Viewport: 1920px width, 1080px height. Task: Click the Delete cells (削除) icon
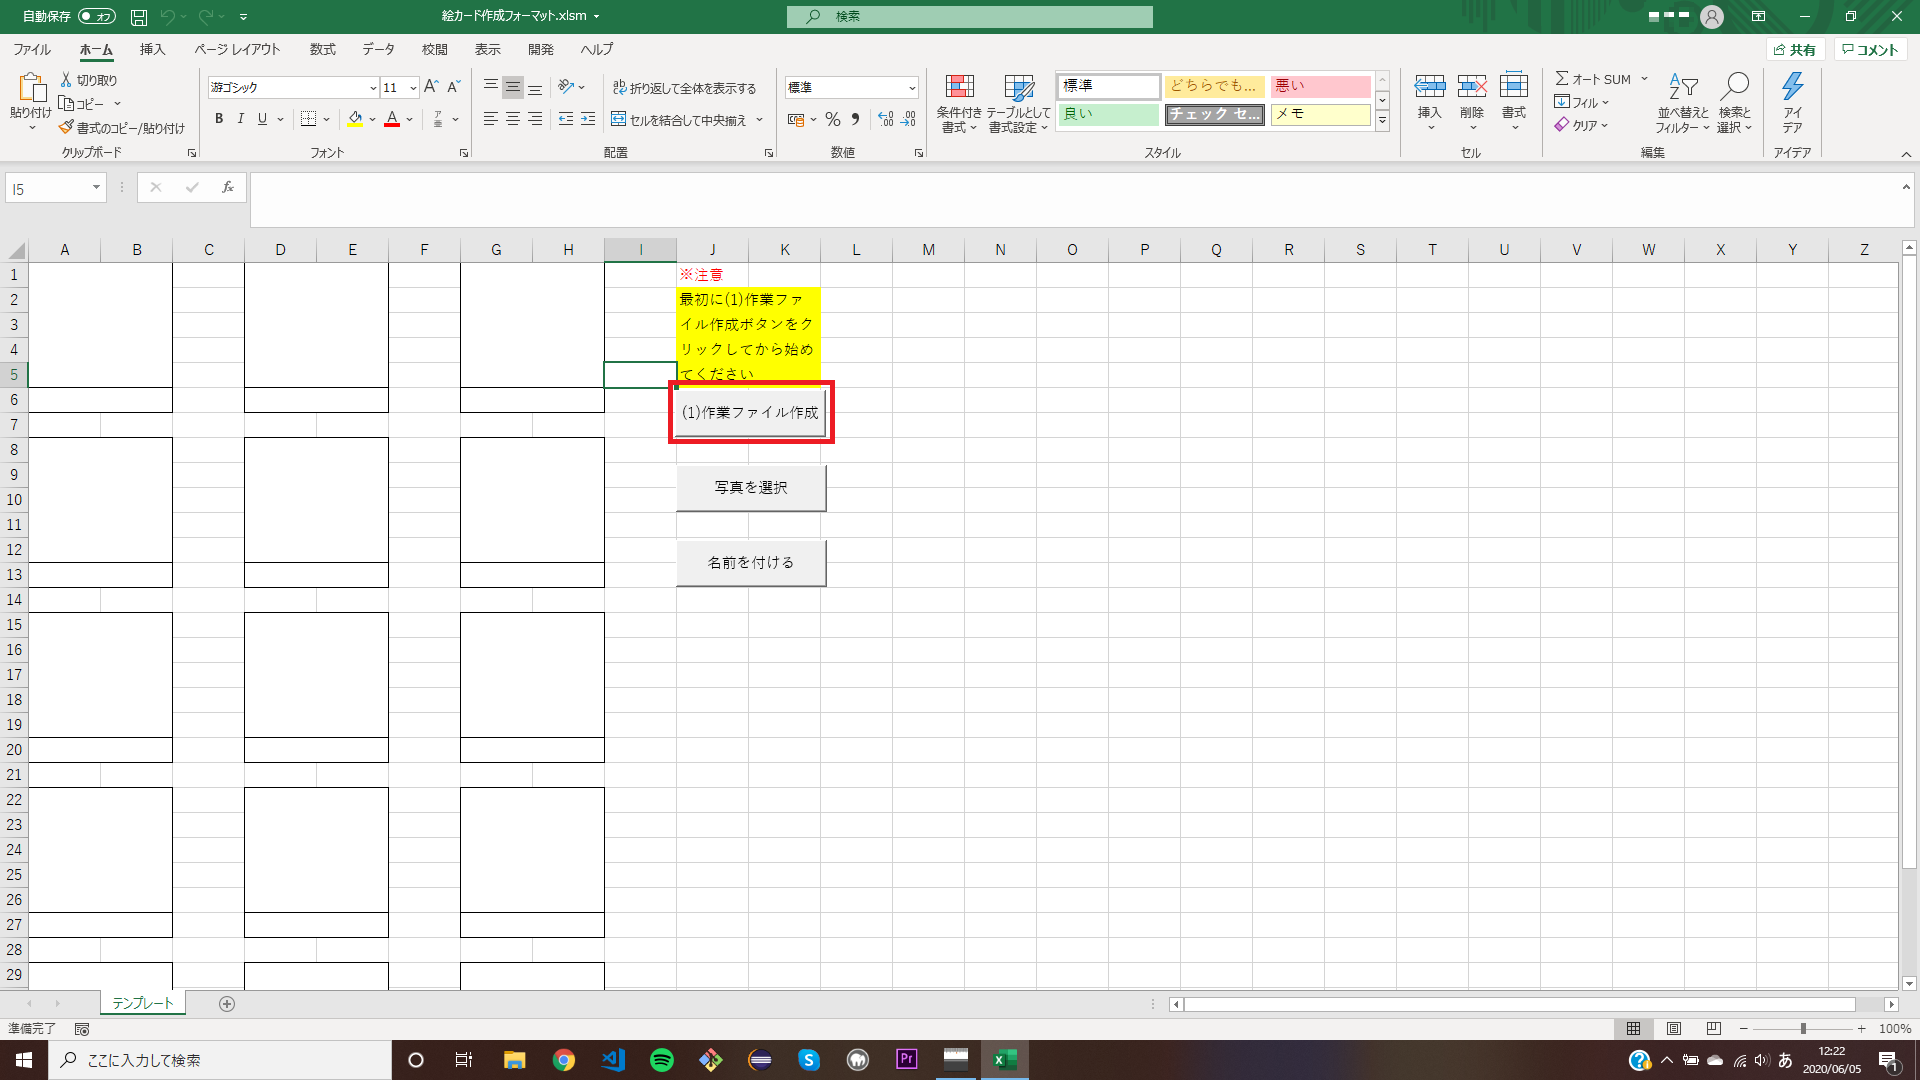[1472, 87]
